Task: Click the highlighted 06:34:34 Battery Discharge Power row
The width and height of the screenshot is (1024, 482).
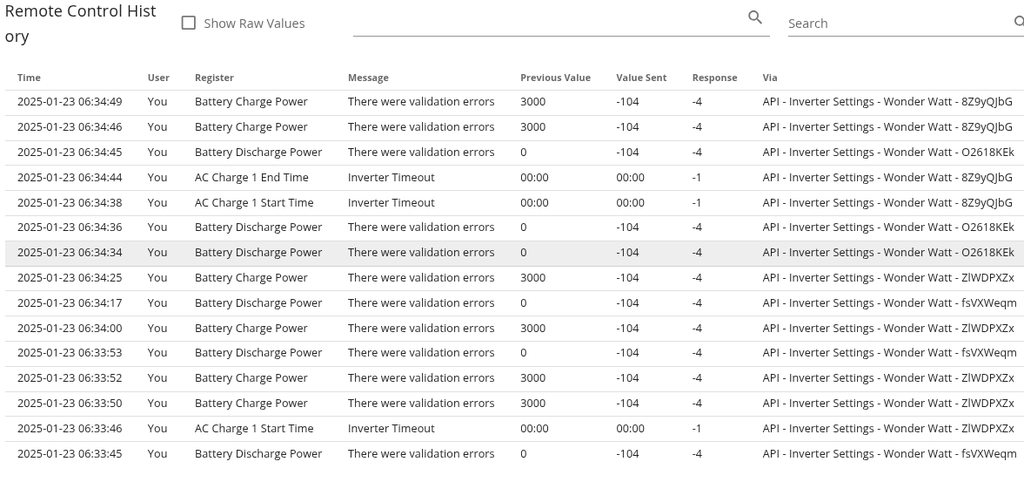Action: (258, 253)
